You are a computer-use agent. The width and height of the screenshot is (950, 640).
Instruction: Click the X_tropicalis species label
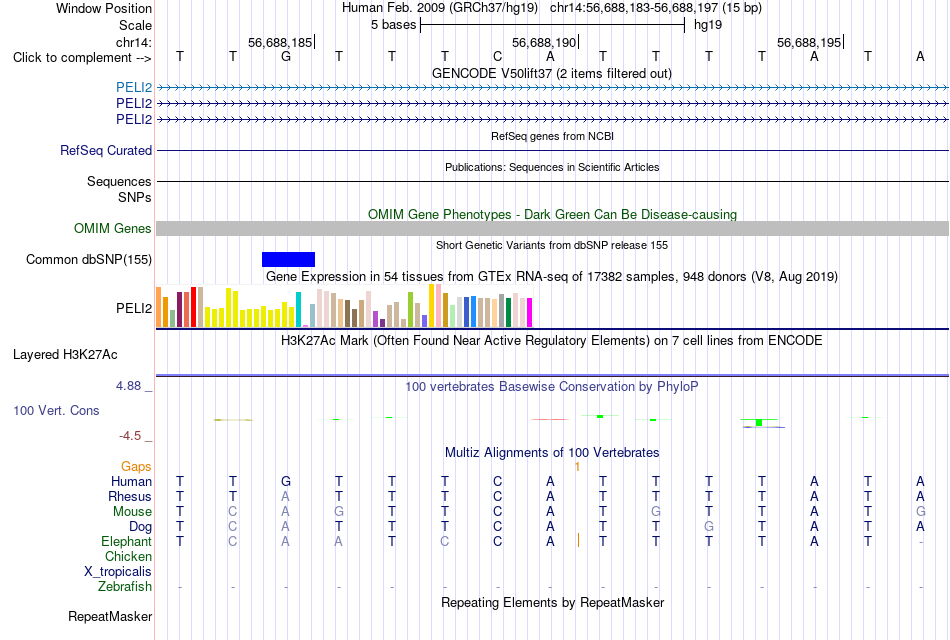[x=118, y=572]
